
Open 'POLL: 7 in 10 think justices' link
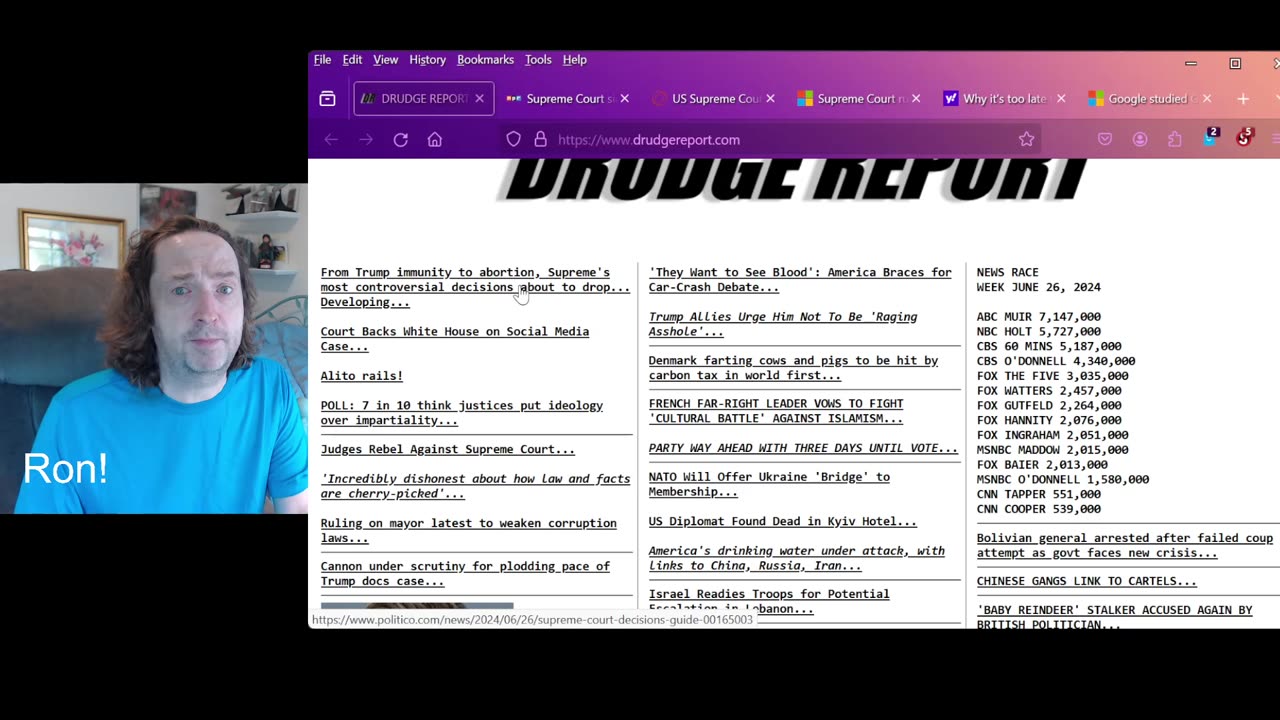click(461, 413)
